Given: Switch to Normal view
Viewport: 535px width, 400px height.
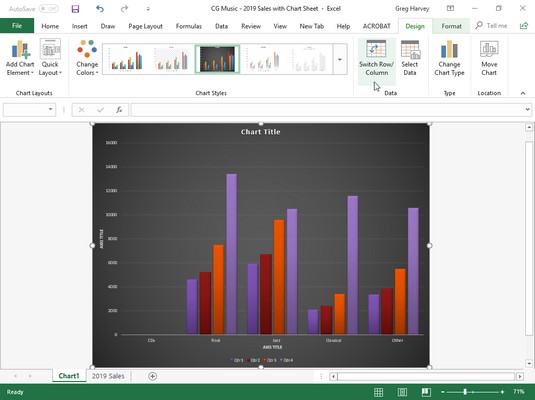Looking at the screenshot, I should point(378,392).
